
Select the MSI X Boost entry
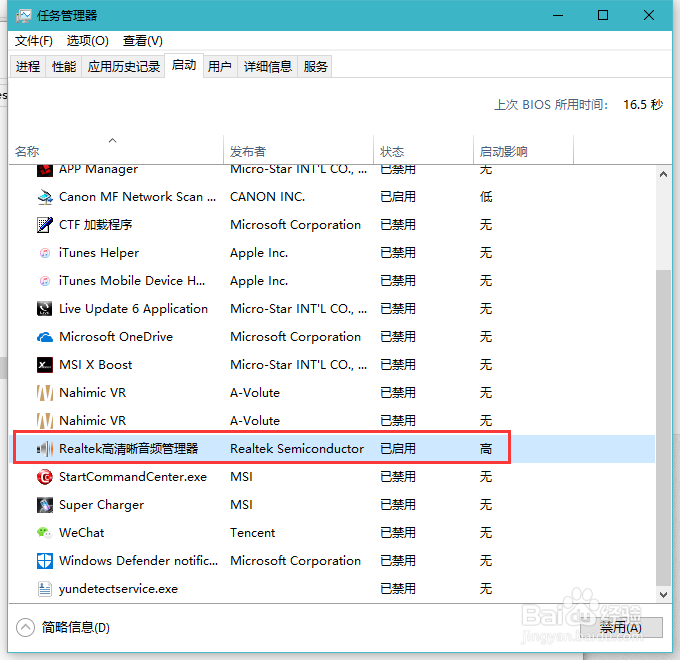[x=95, y=365]
